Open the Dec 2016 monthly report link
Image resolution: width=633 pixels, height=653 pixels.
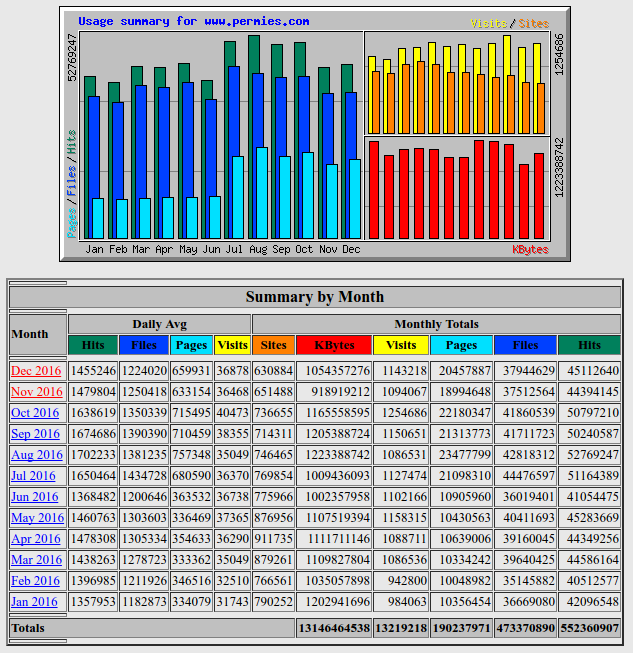point(36,371)
